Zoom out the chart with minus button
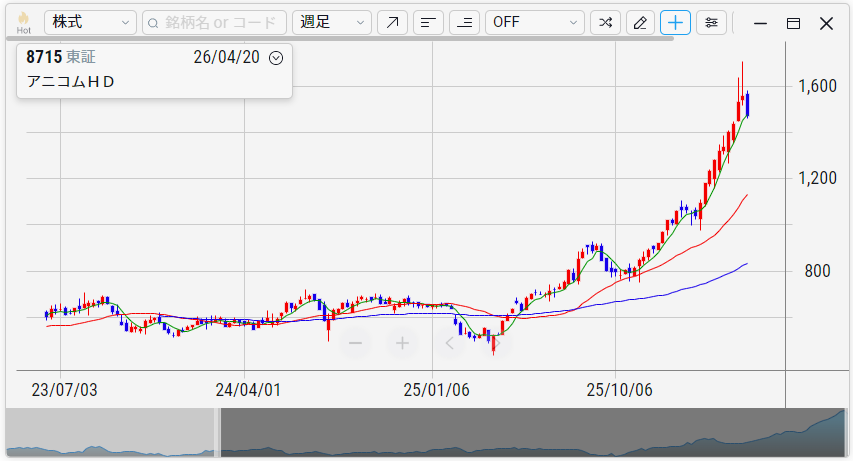Screen dimensions: 853x461 coord(355,343)
